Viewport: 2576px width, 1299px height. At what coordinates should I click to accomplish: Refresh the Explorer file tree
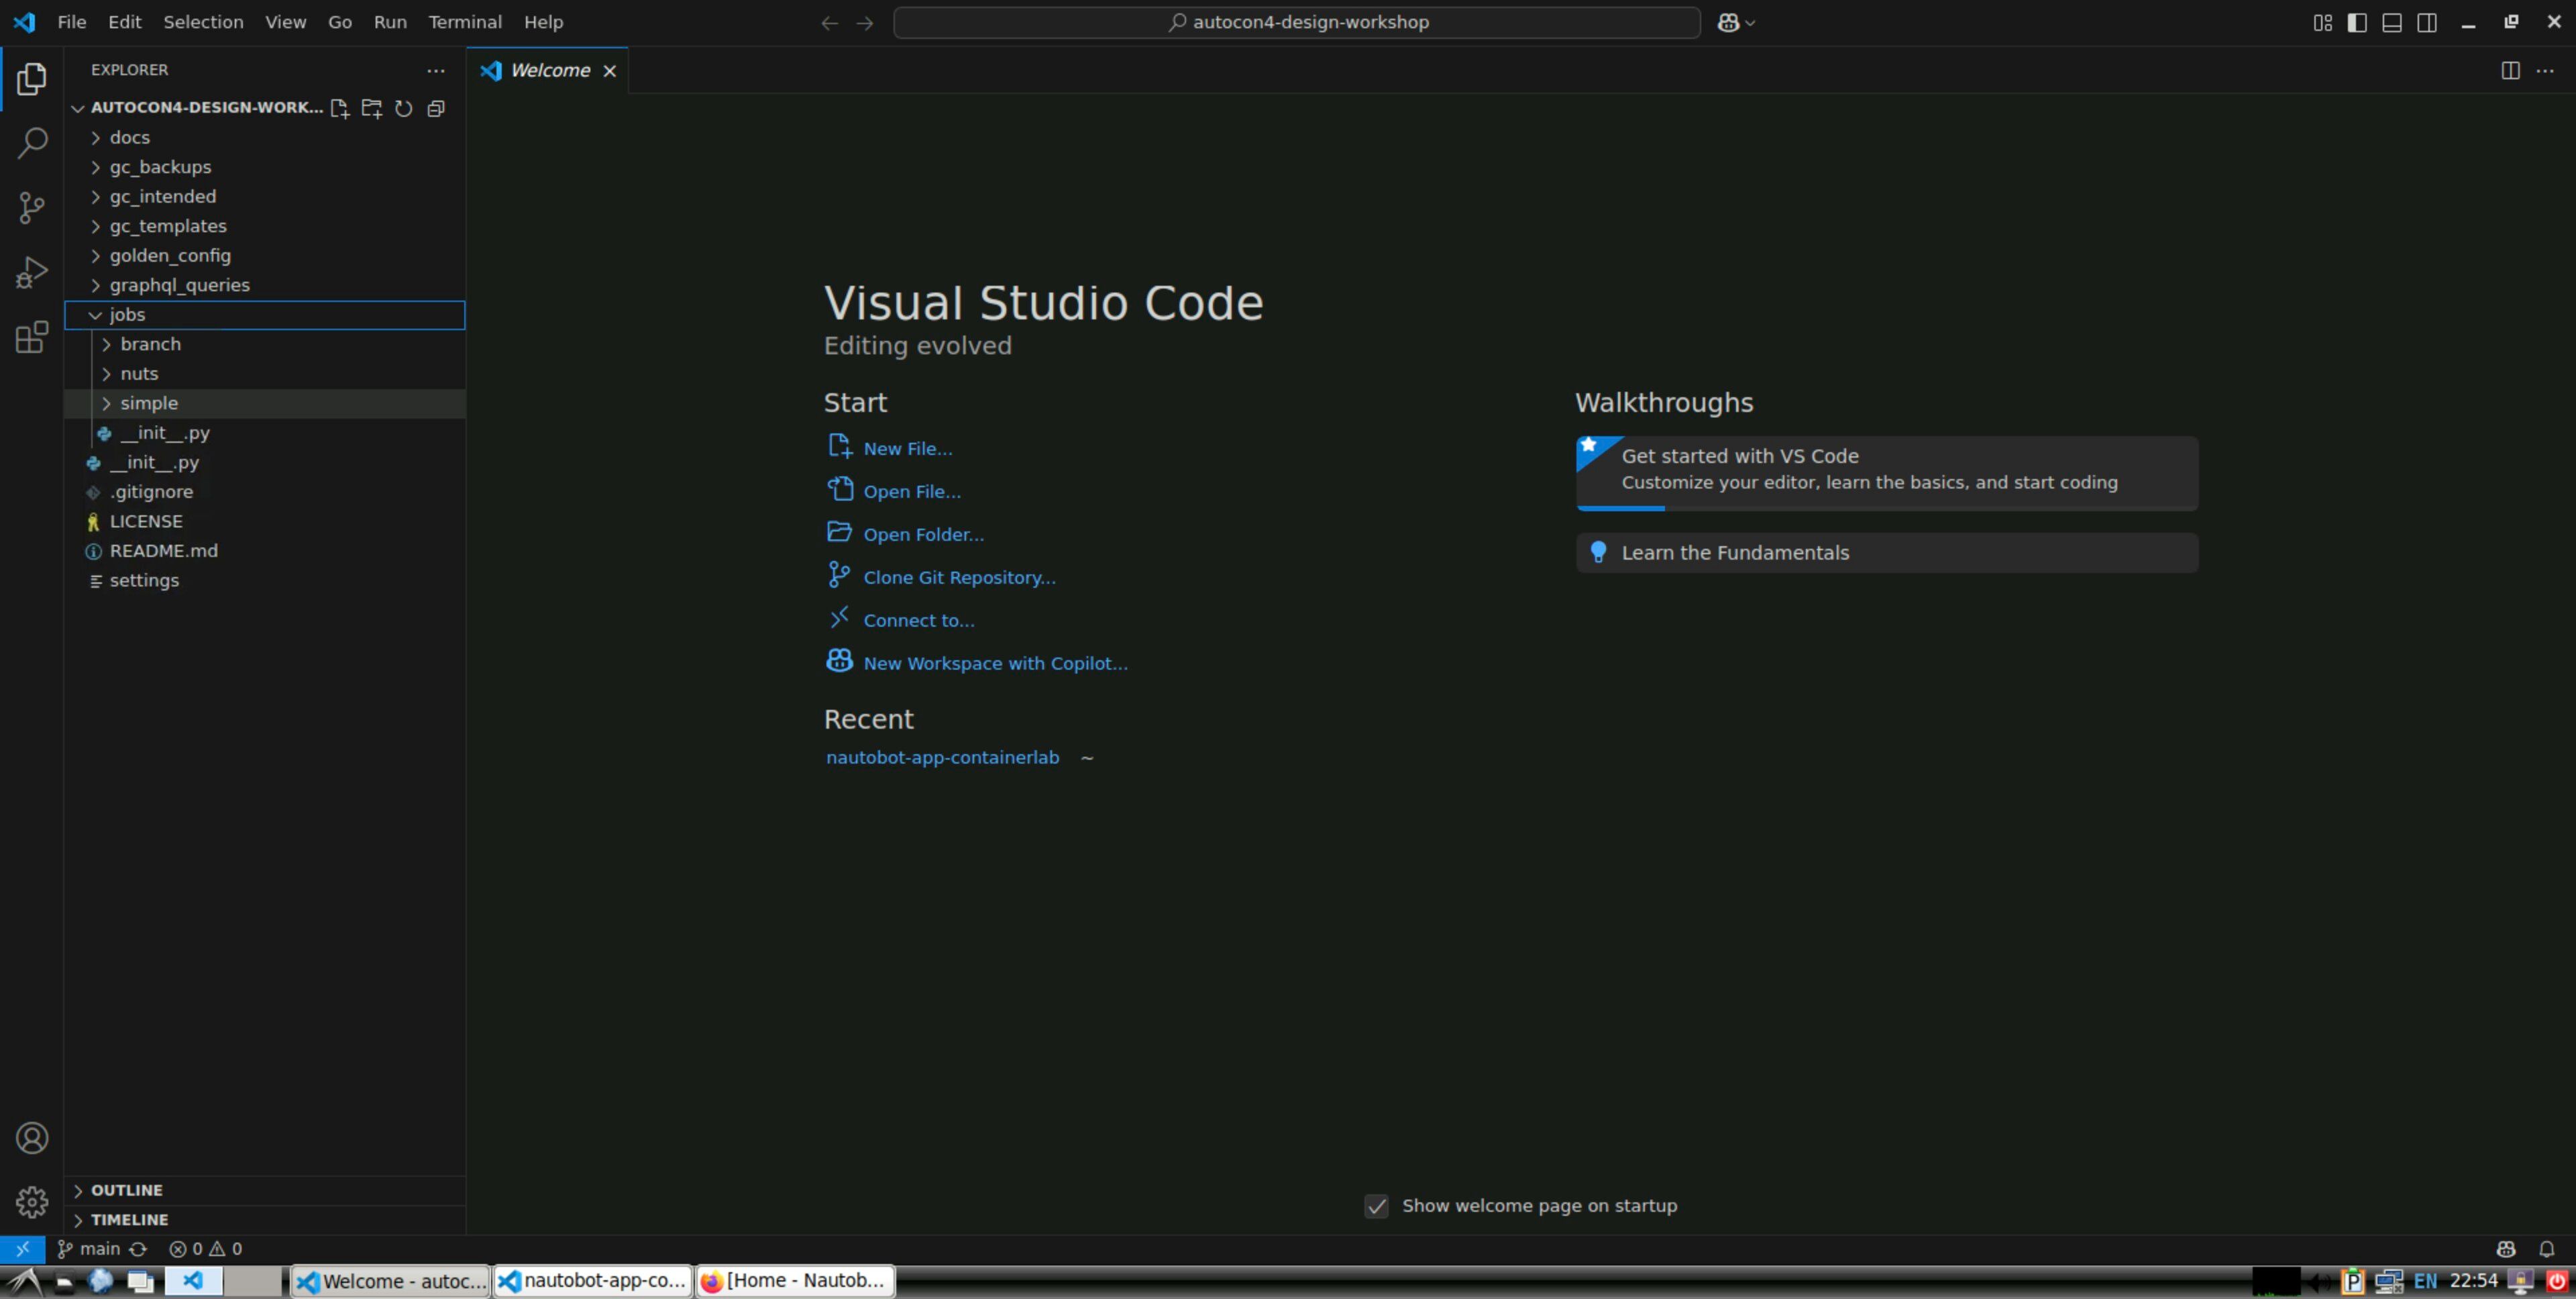coord(403,108)
